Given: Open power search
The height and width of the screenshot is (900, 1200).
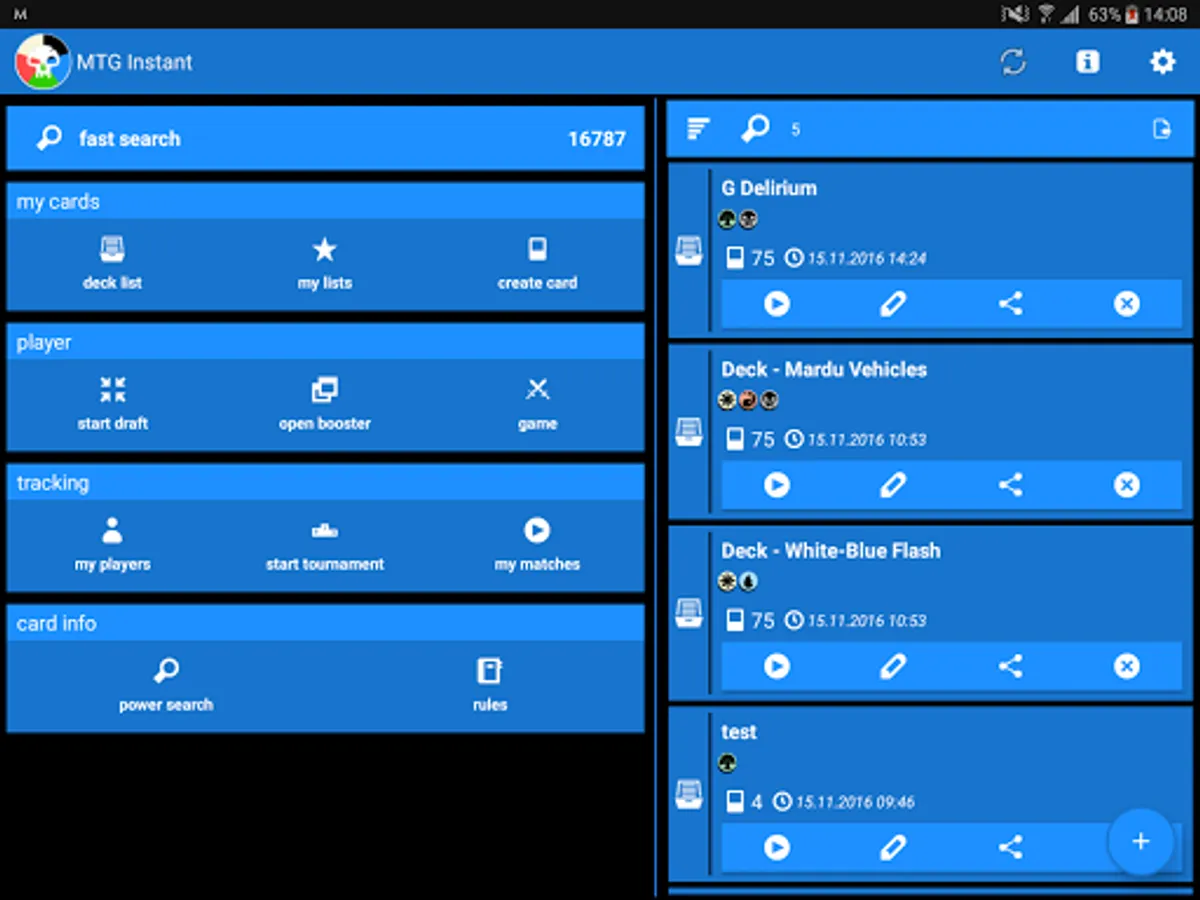Looking at the screenshot, I should coord(166,686).
